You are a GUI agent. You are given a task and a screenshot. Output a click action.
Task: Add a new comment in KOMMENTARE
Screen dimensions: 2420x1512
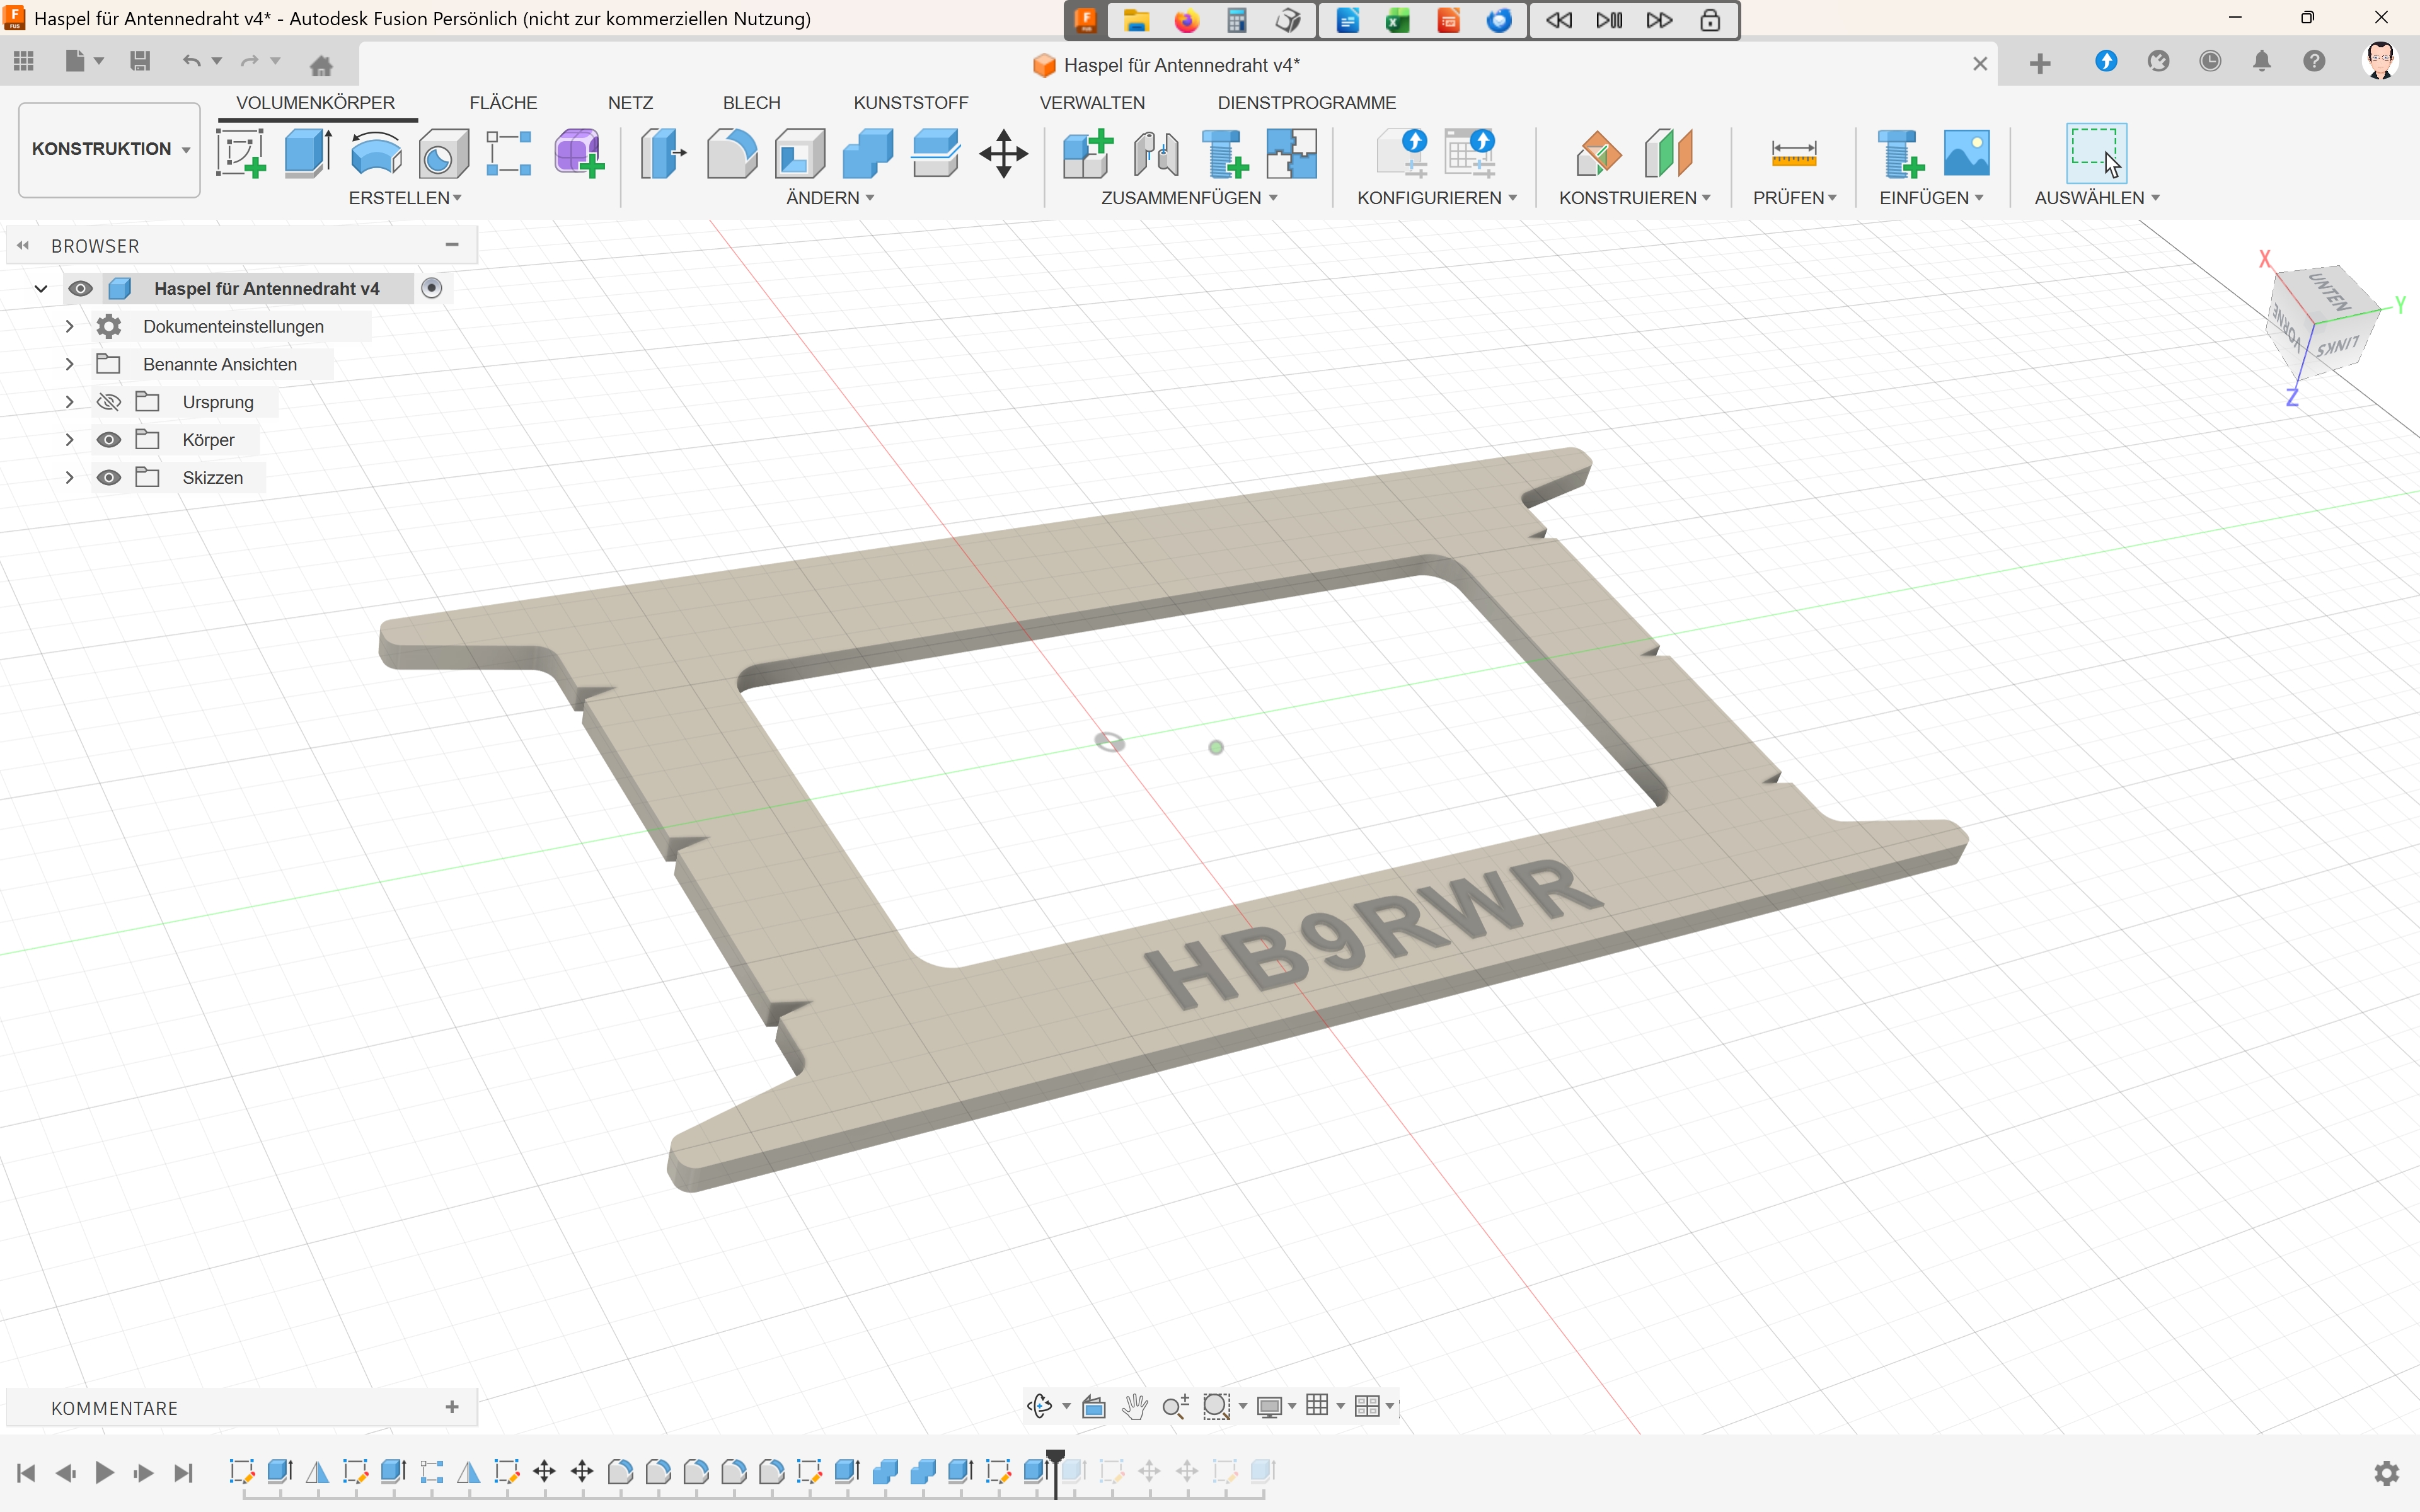click(x=452, y=1407)
